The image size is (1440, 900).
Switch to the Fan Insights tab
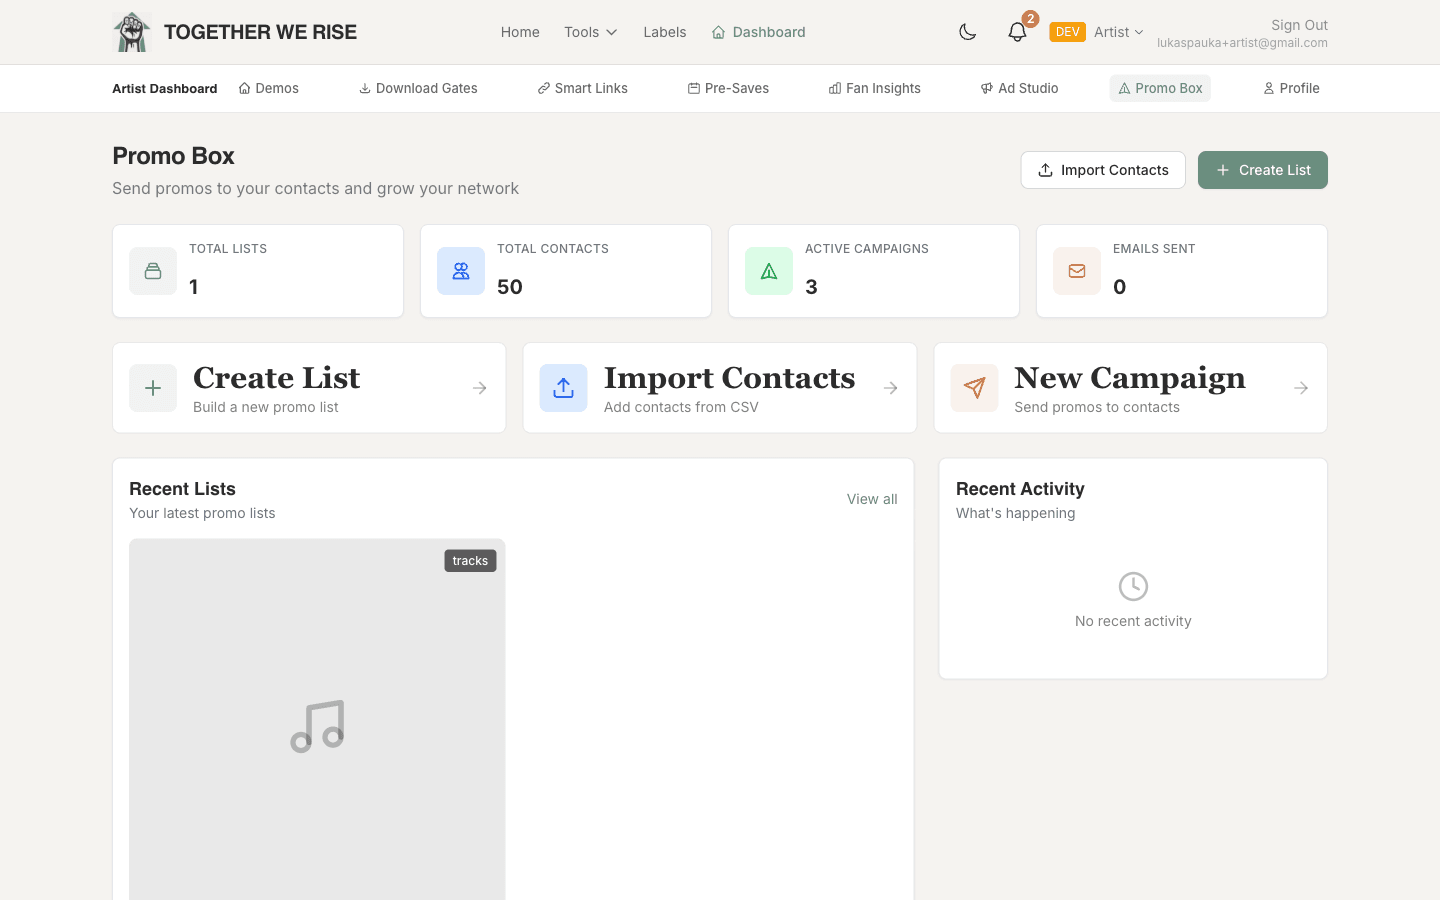[x=874, y=88]
